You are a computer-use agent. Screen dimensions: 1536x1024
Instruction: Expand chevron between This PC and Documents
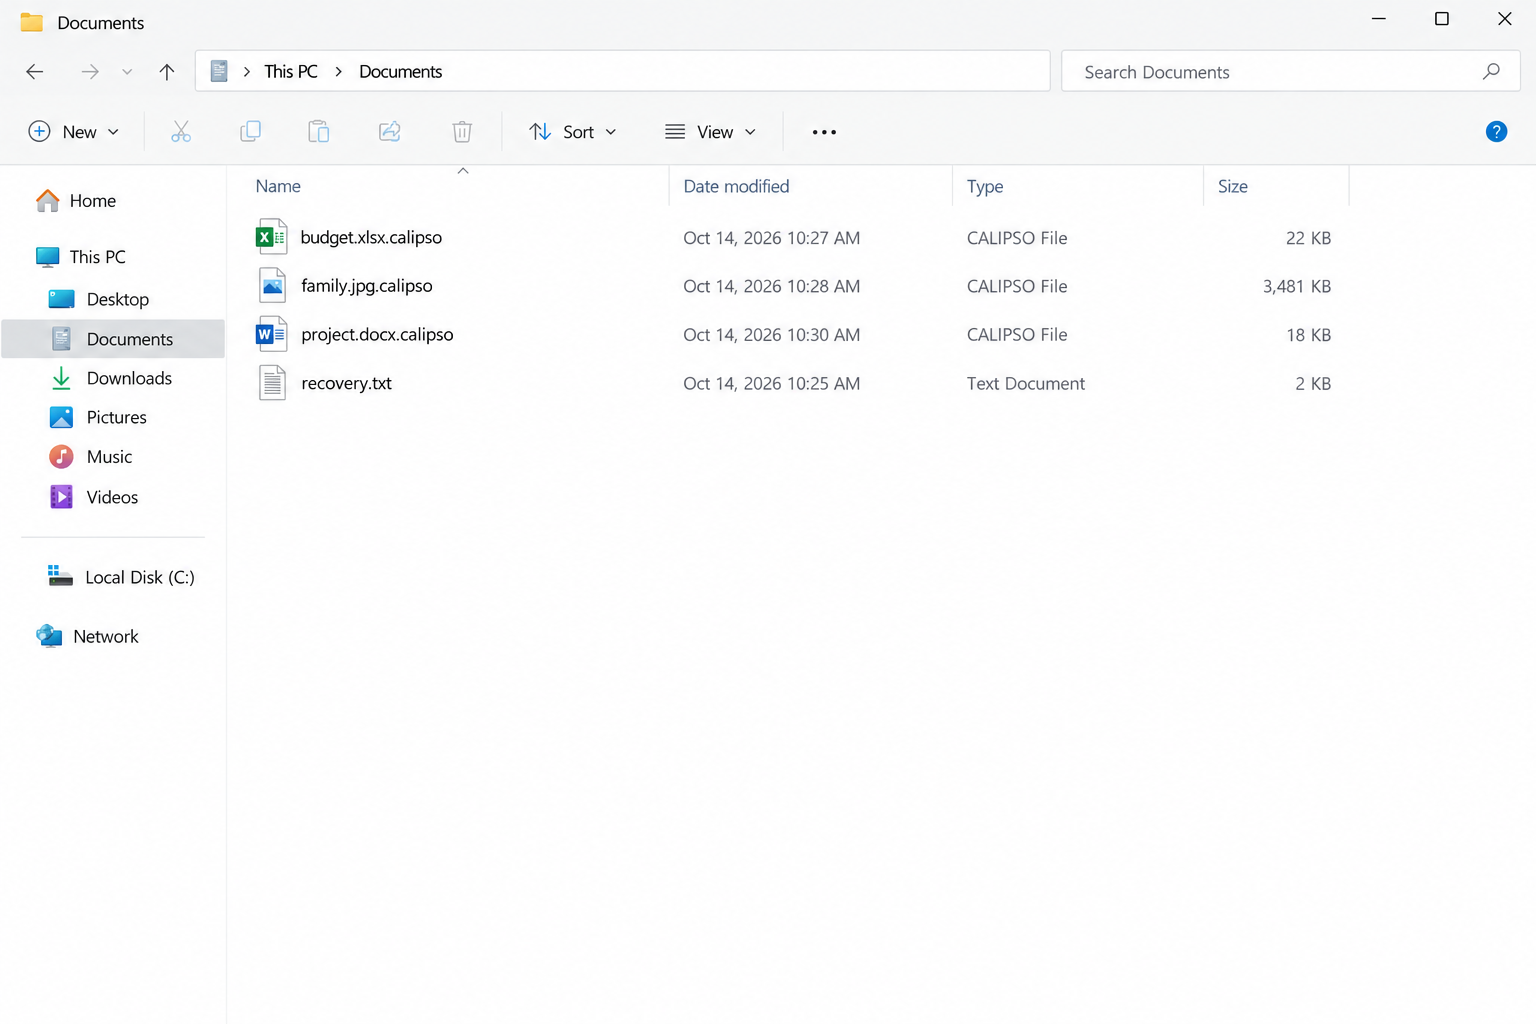339,72
